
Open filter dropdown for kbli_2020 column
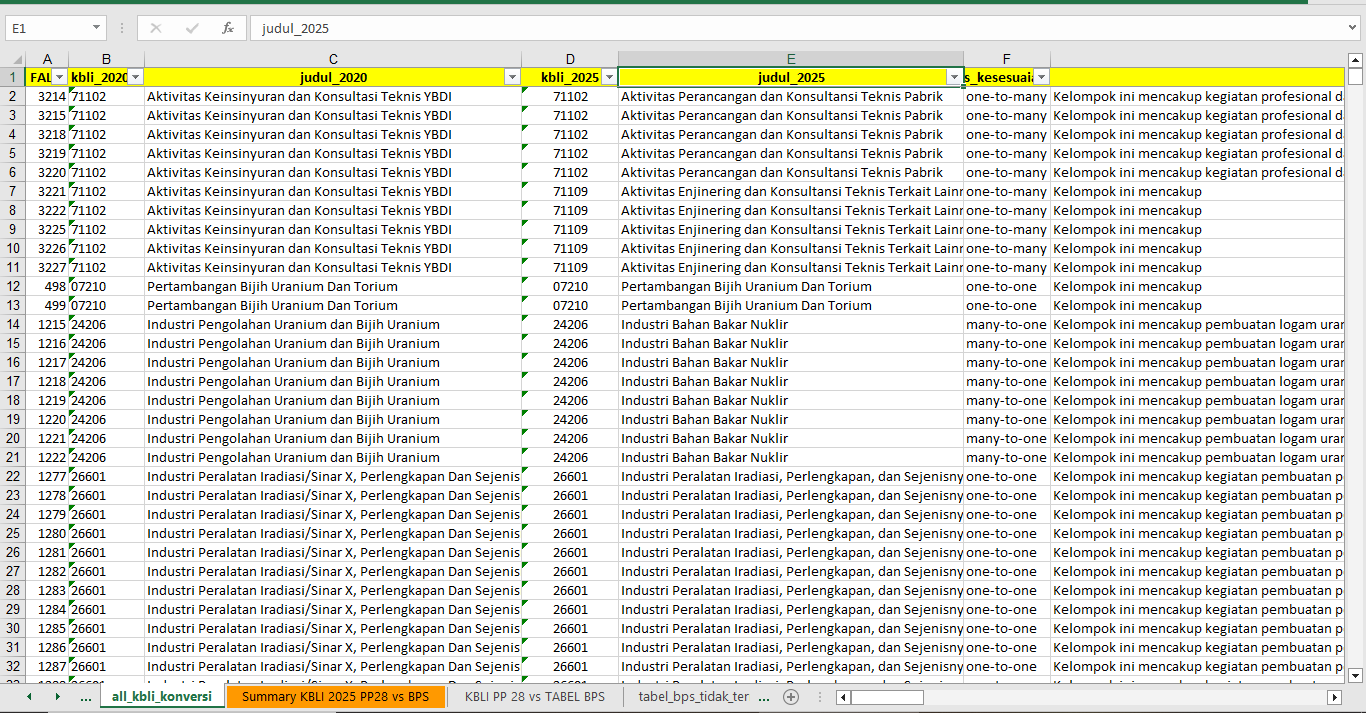136,77
